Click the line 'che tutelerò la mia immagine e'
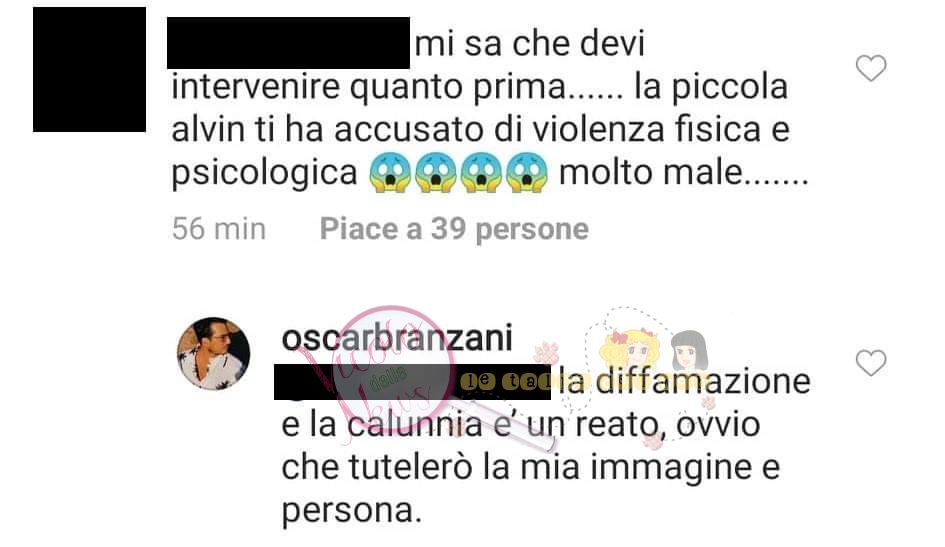945x547 pixels. (531, 467)
